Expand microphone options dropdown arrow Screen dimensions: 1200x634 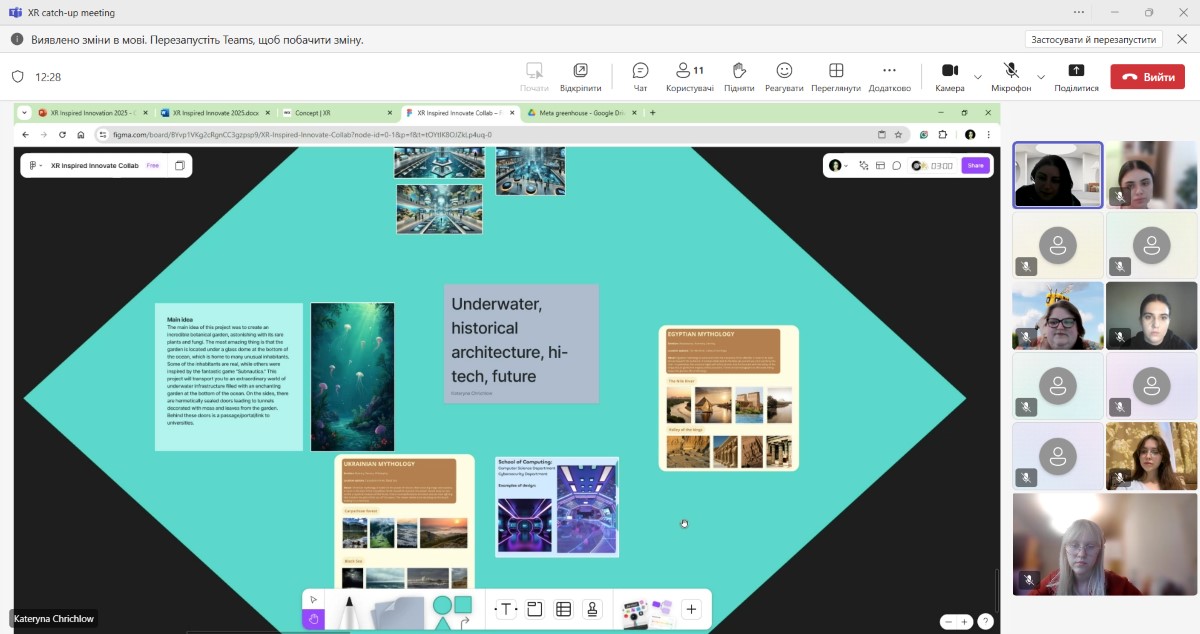pyautogui.click(x=1041, y=77)
